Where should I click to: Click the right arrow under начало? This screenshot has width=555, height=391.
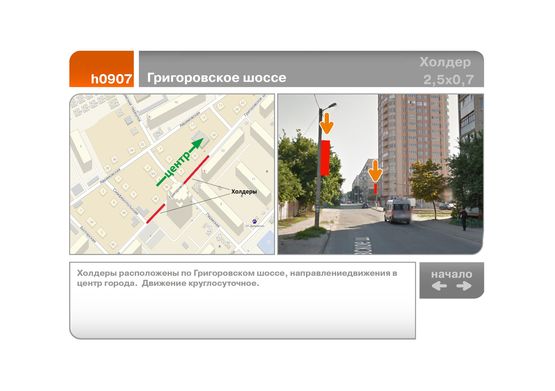point(464,286)
